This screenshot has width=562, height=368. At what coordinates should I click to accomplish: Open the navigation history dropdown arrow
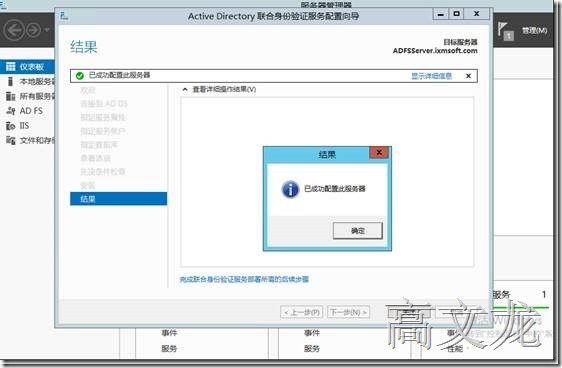47,30
